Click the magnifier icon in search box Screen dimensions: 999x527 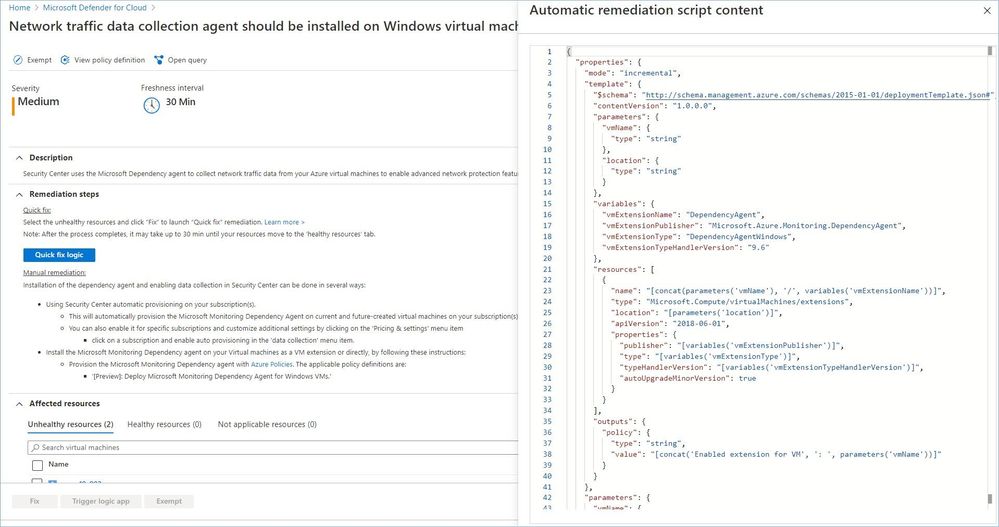coord(36,447)
